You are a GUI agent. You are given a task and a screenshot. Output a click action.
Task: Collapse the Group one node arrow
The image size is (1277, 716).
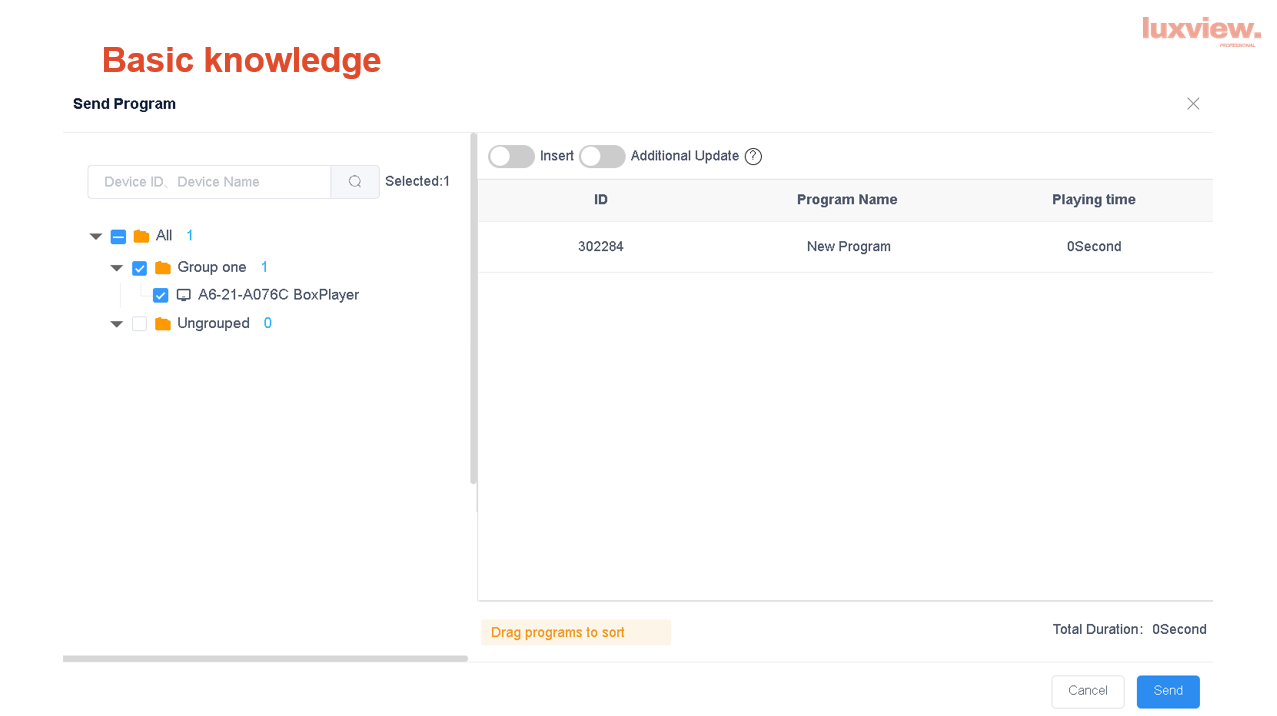point(117,268)
